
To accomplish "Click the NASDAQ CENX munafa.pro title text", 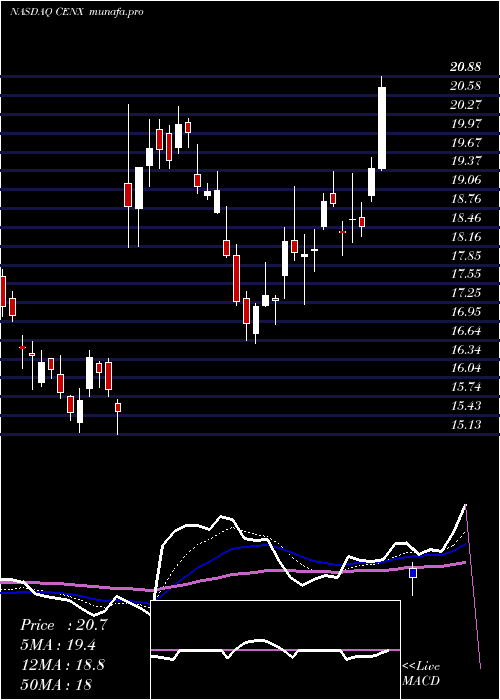I will pos(77,12).
